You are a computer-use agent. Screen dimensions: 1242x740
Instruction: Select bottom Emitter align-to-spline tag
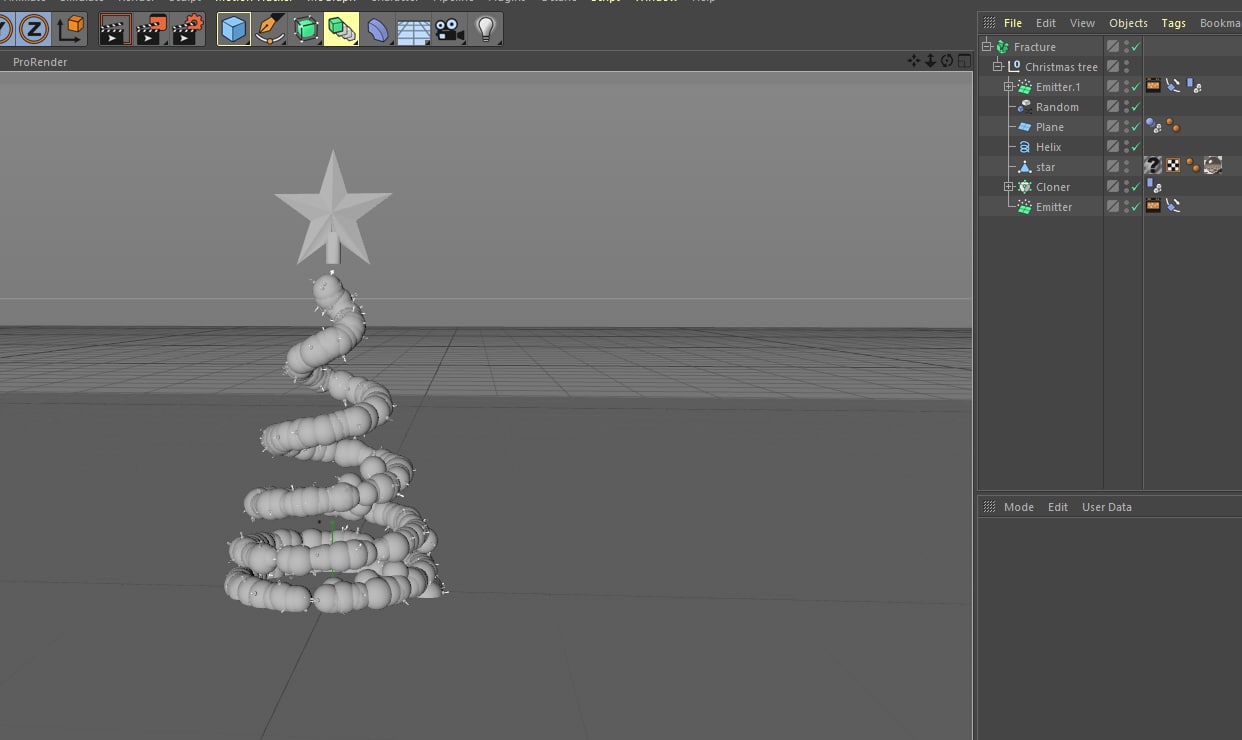[x=1173, y=206]
